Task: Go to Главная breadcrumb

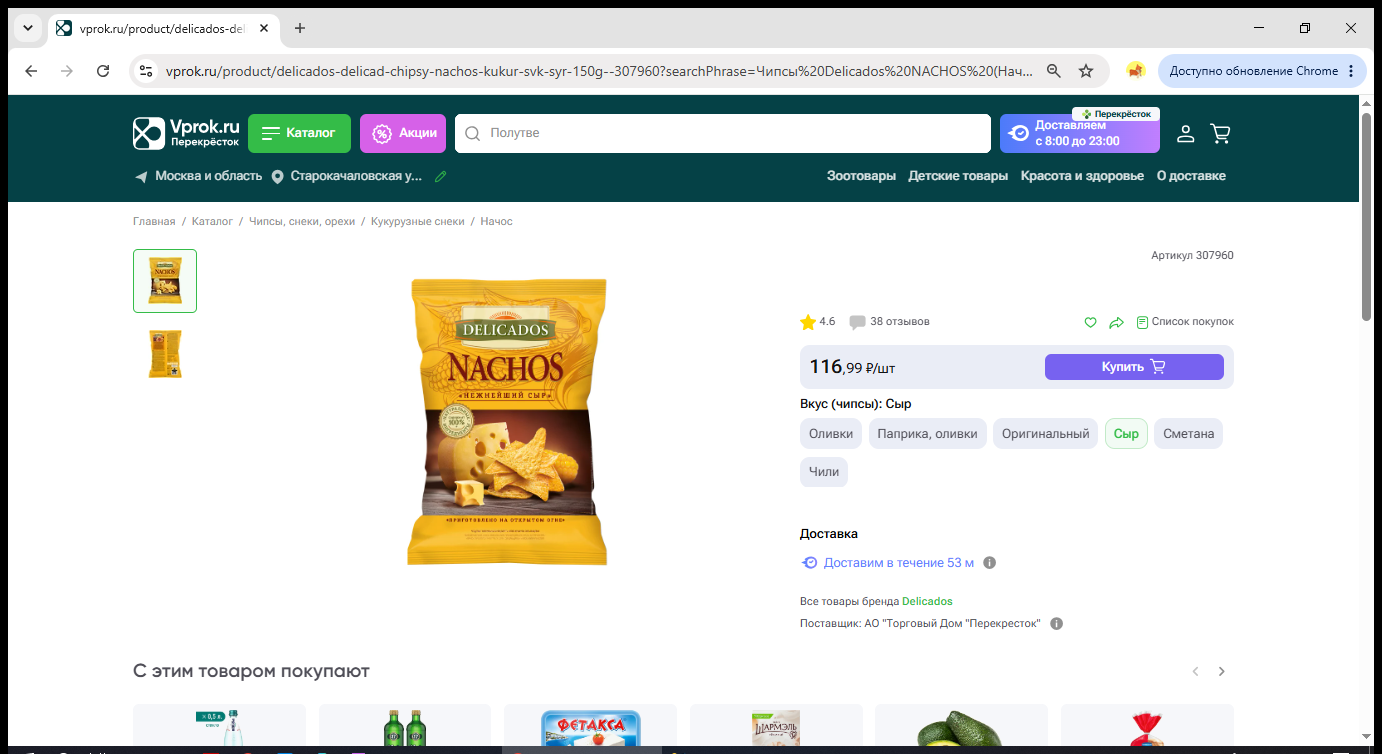Action: pyautogui.click(x=154, y=221)
